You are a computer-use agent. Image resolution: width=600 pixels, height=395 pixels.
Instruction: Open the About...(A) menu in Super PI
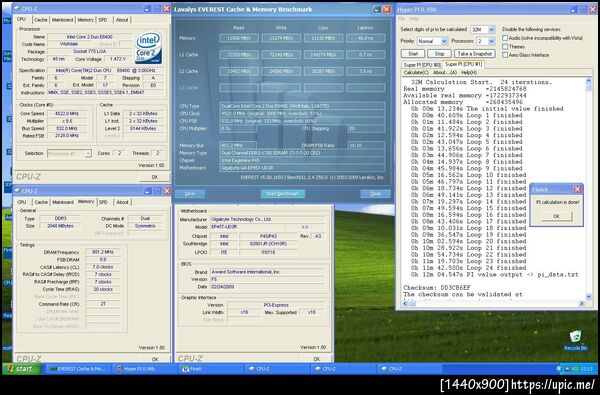445,72
